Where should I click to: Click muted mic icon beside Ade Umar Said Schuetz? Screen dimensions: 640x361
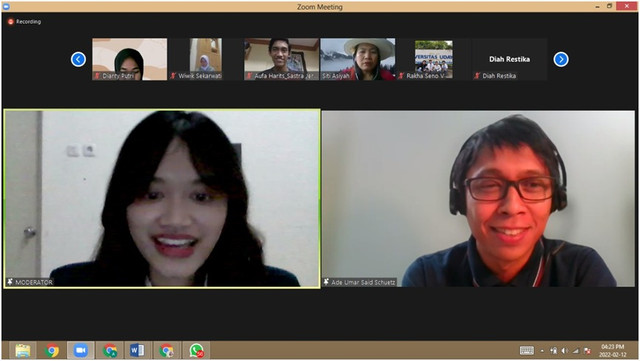(x=326, y=282)
